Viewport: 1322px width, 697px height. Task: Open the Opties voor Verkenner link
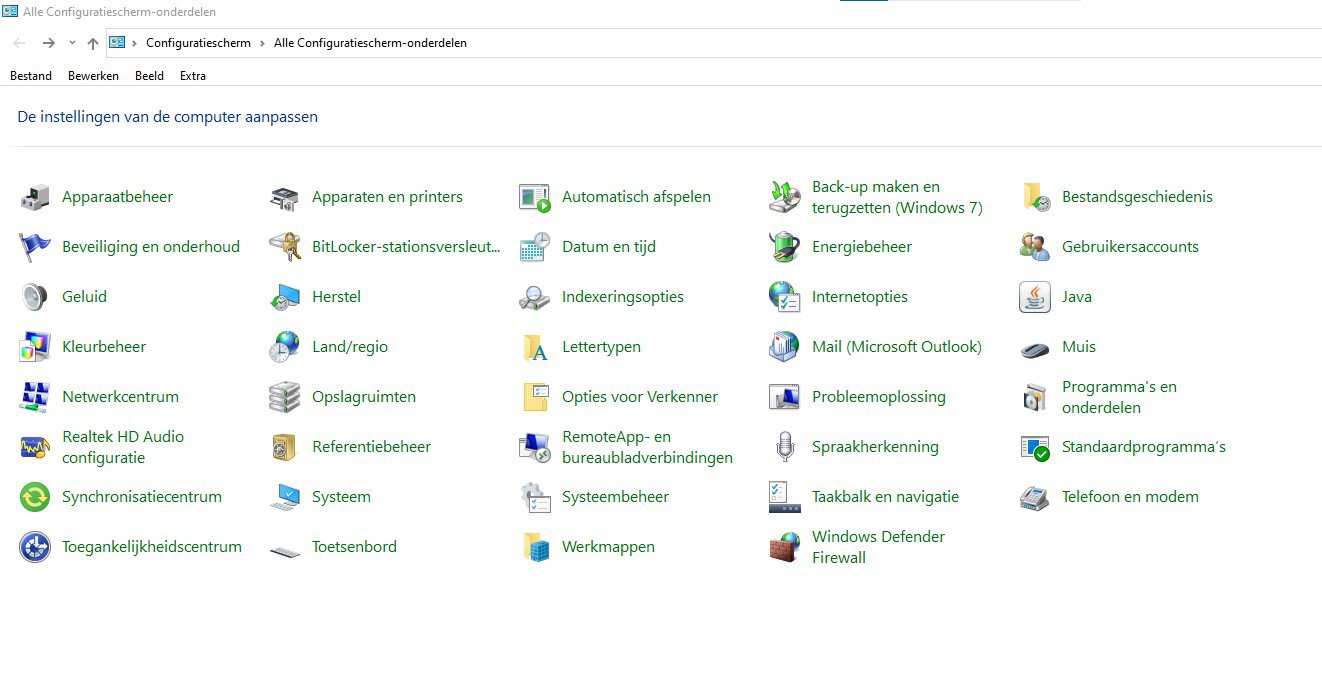[640, 397]
